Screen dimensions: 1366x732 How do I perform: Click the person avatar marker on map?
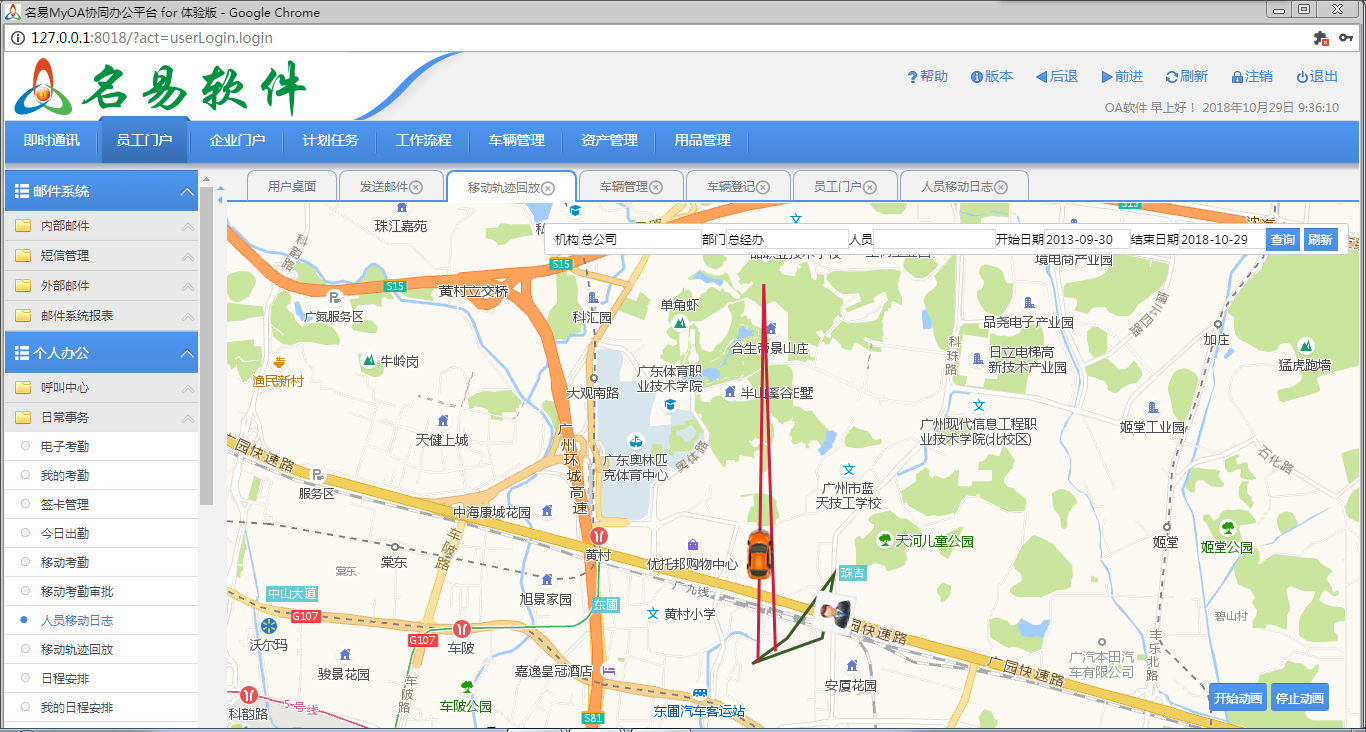click(x=833, y=613)
